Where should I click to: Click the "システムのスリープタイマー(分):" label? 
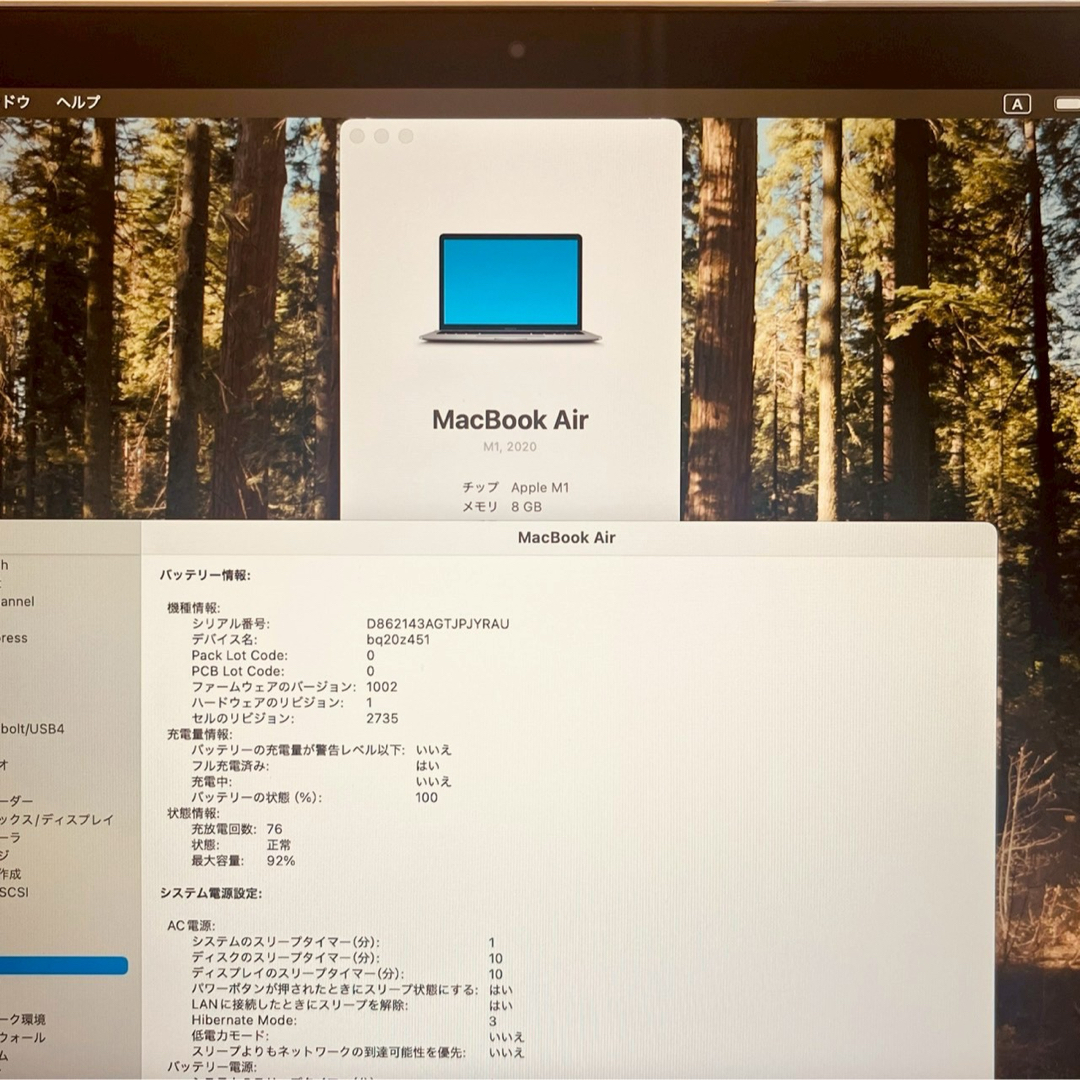pos(286,942)
